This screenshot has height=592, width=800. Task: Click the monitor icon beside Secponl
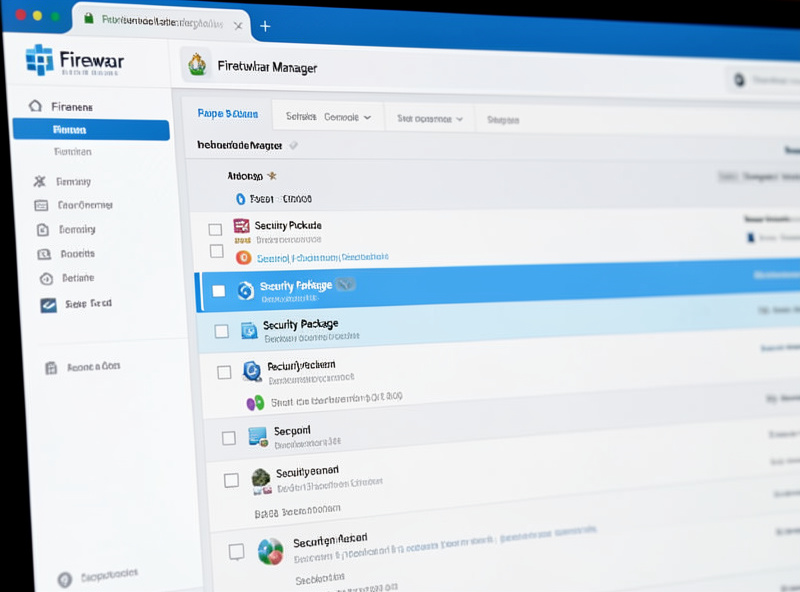click(258, 437)
